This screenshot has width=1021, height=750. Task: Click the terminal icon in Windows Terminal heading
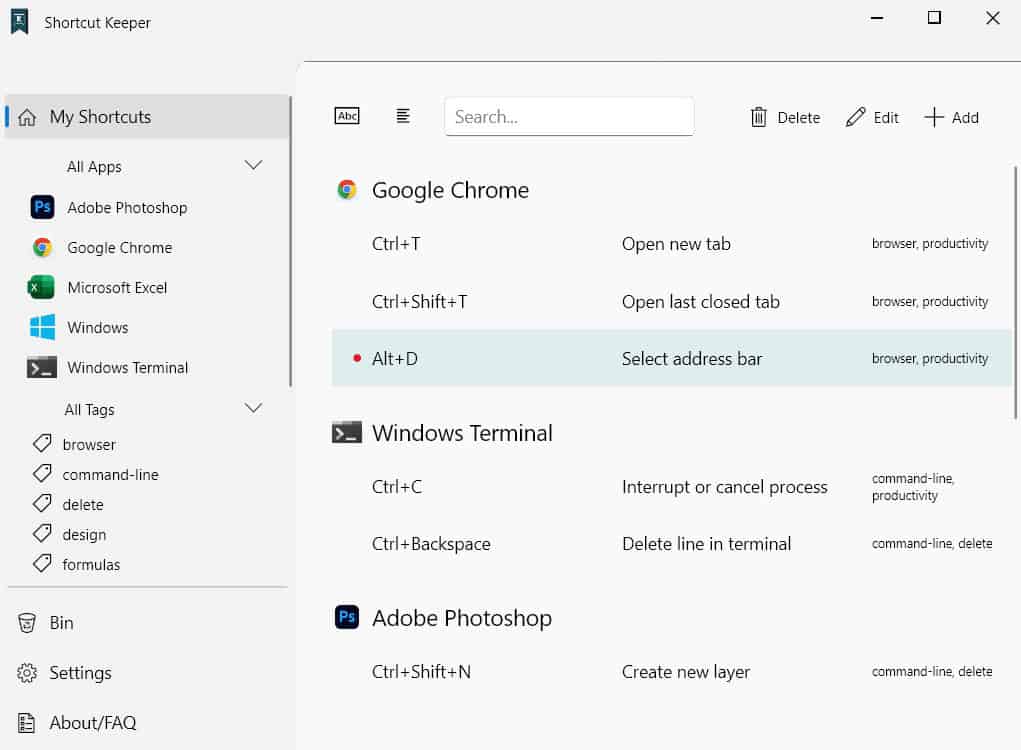(x=347, y=432)
